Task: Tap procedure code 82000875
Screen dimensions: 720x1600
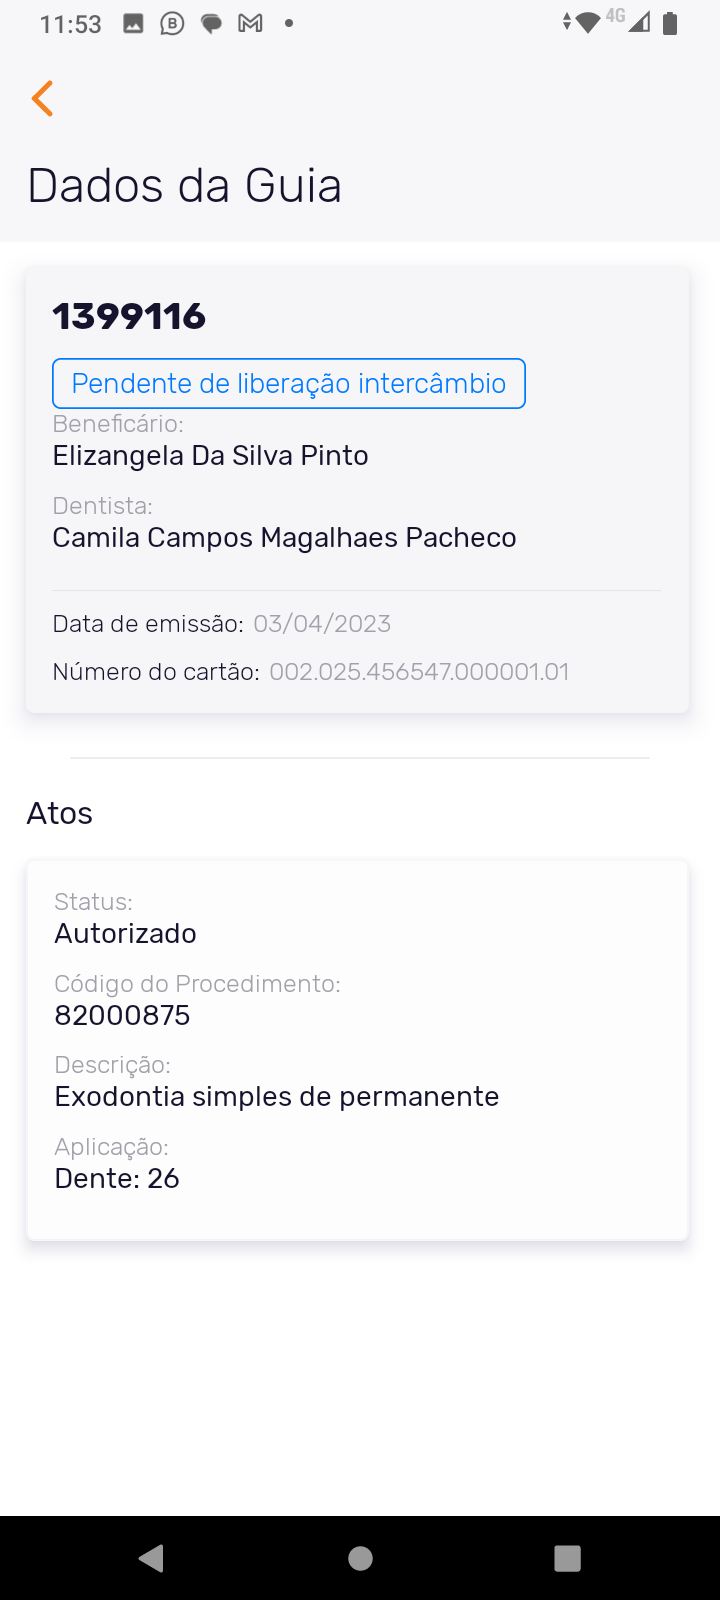Action: pyautogui.click(x=122, y=1016)
